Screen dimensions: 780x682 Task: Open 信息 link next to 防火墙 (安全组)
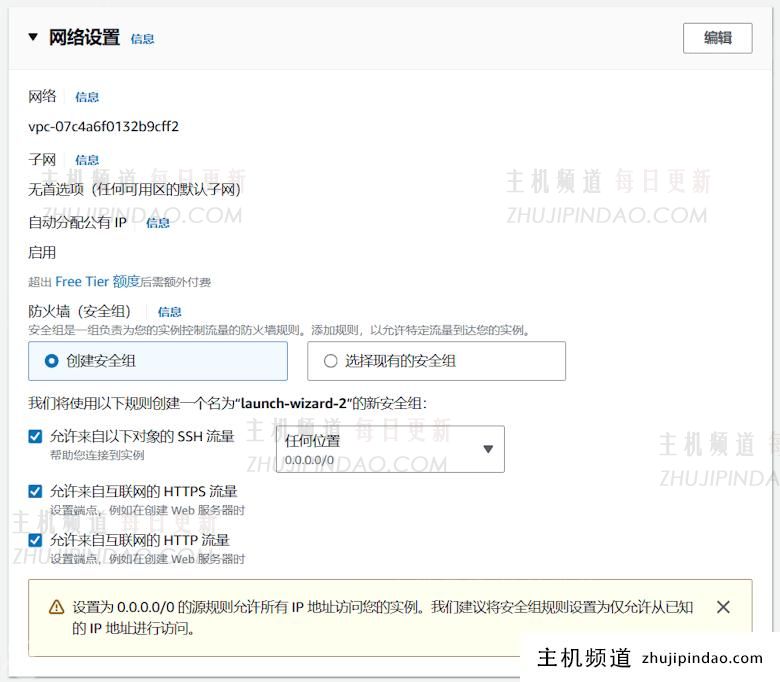coord(170,312)
